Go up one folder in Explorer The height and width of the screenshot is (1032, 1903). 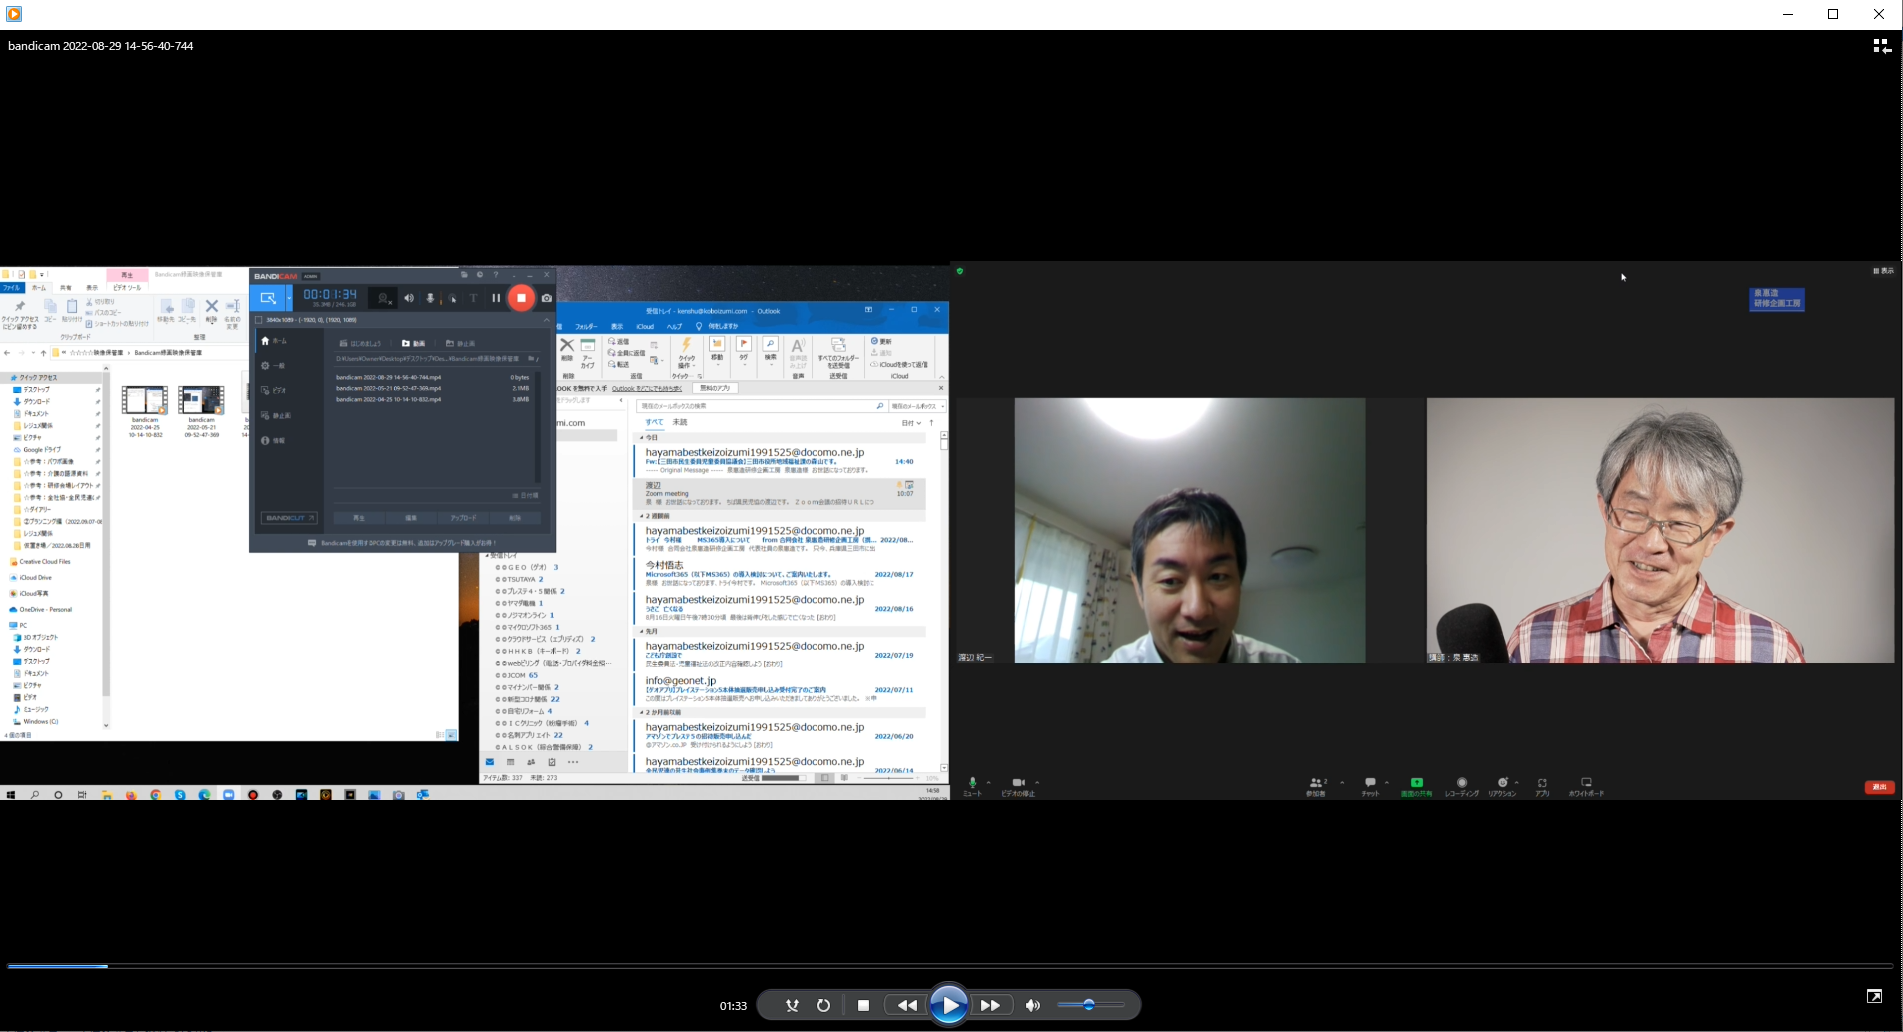pos(43,353)
